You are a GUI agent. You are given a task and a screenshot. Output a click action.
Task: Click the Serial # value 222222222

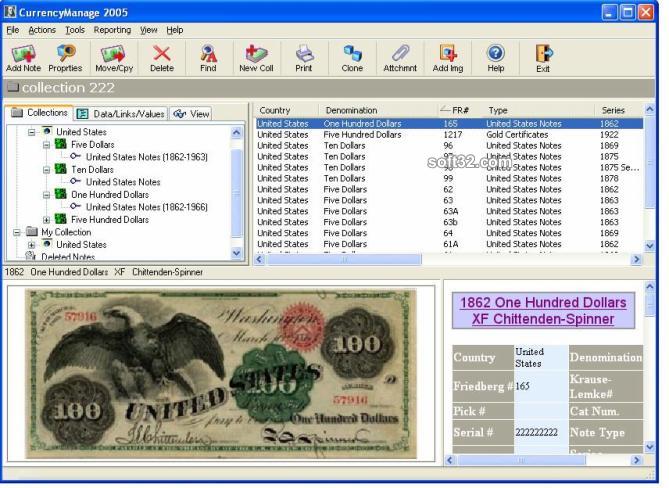pyautogui.click(x=536, y=432)
